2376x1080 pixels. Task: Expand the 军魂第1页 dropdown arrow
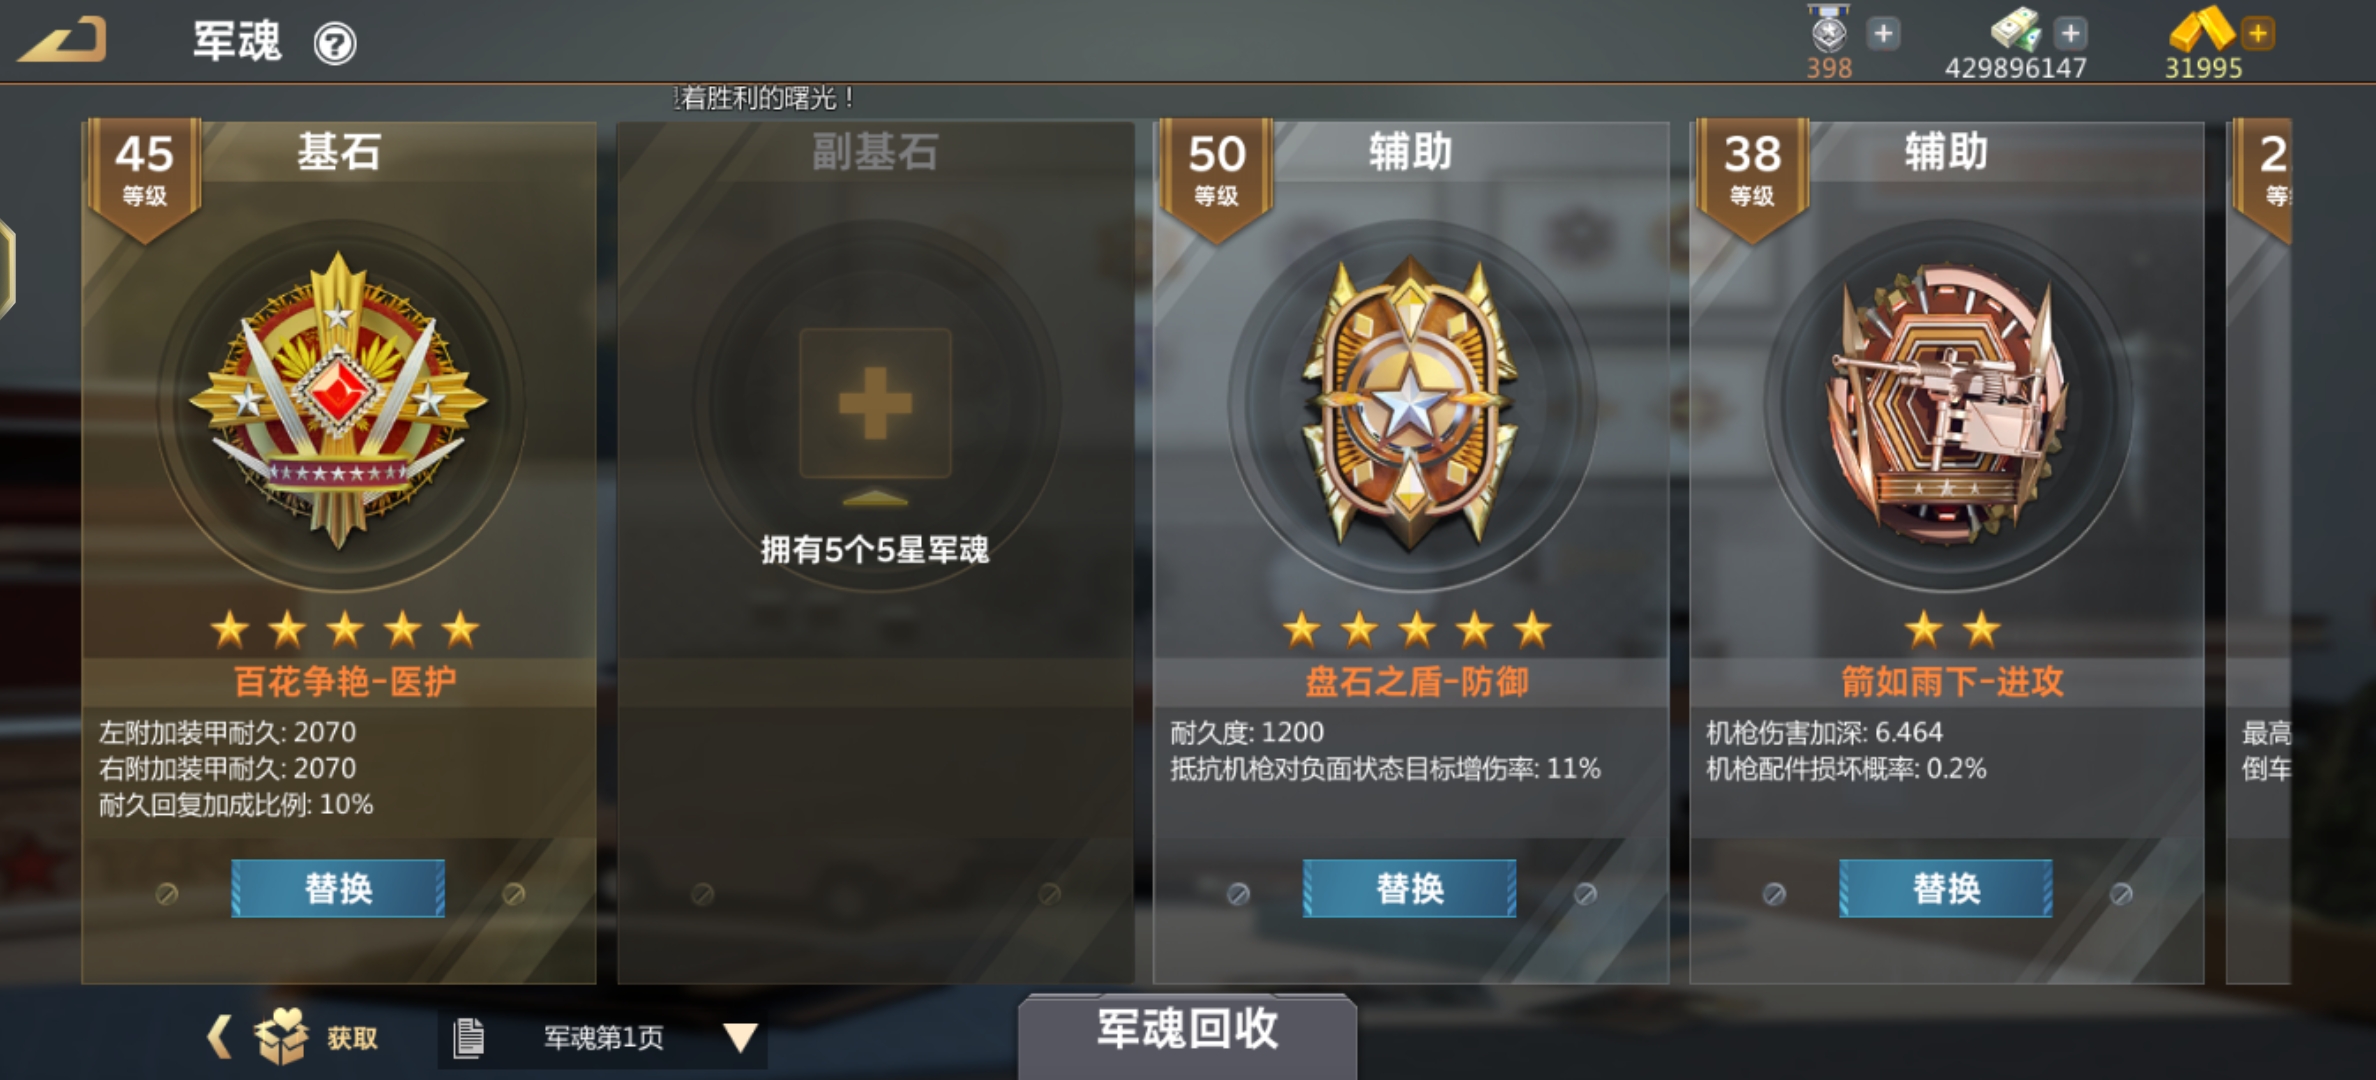(x=740, y=1037)
